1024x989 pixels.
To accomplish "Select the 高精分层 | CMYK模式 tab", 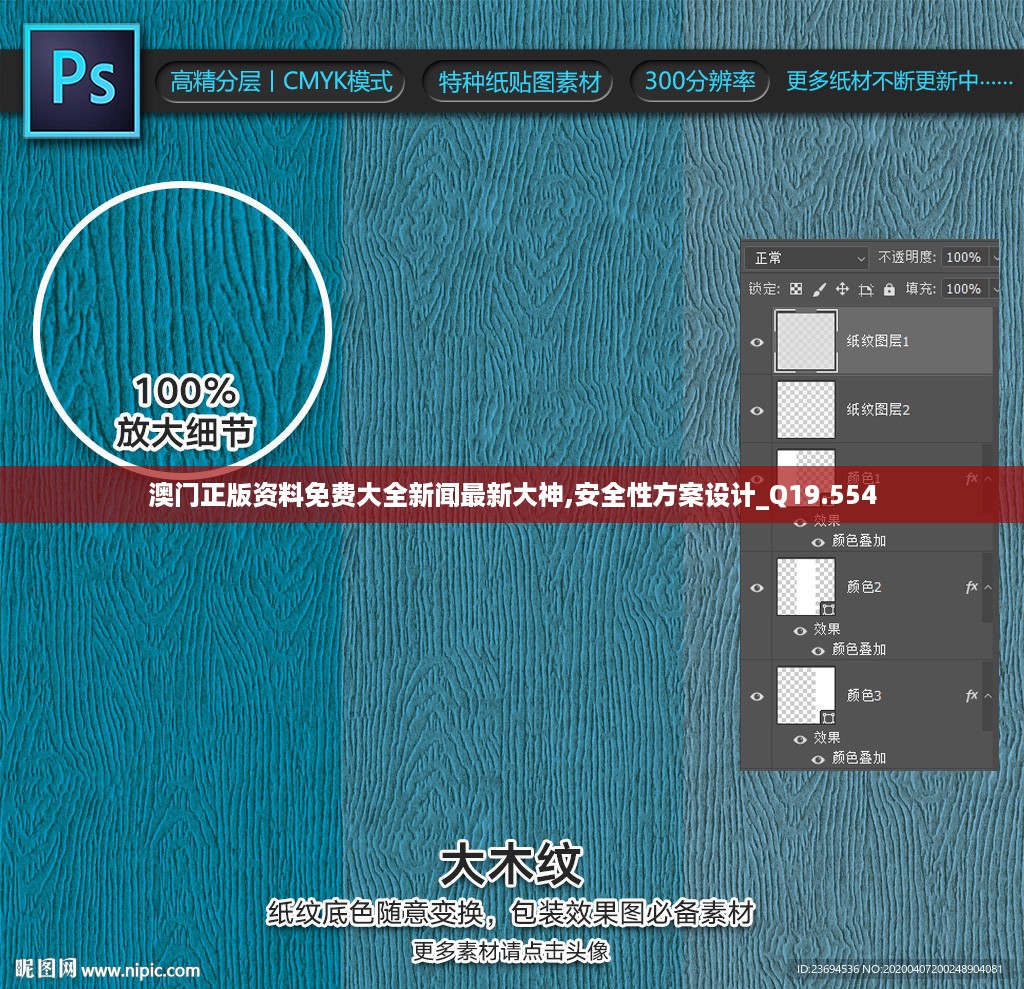I will [280, 81].
